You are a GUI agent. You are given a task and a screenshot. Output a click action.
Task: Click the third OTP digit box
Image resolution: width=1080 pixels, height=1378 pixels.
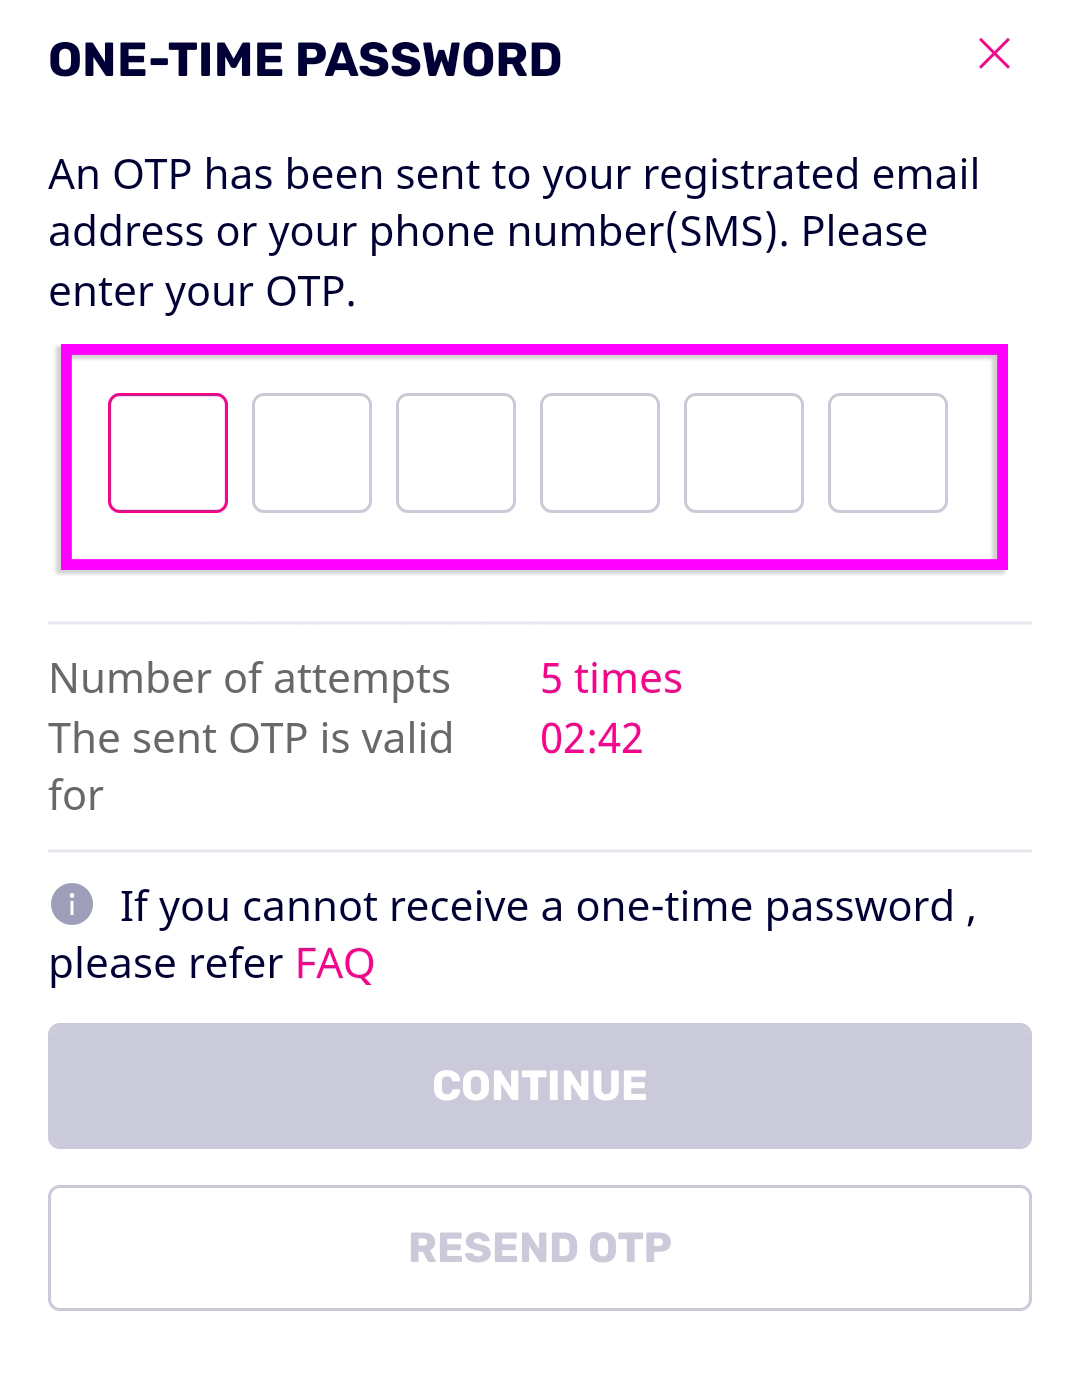point(456,453)
